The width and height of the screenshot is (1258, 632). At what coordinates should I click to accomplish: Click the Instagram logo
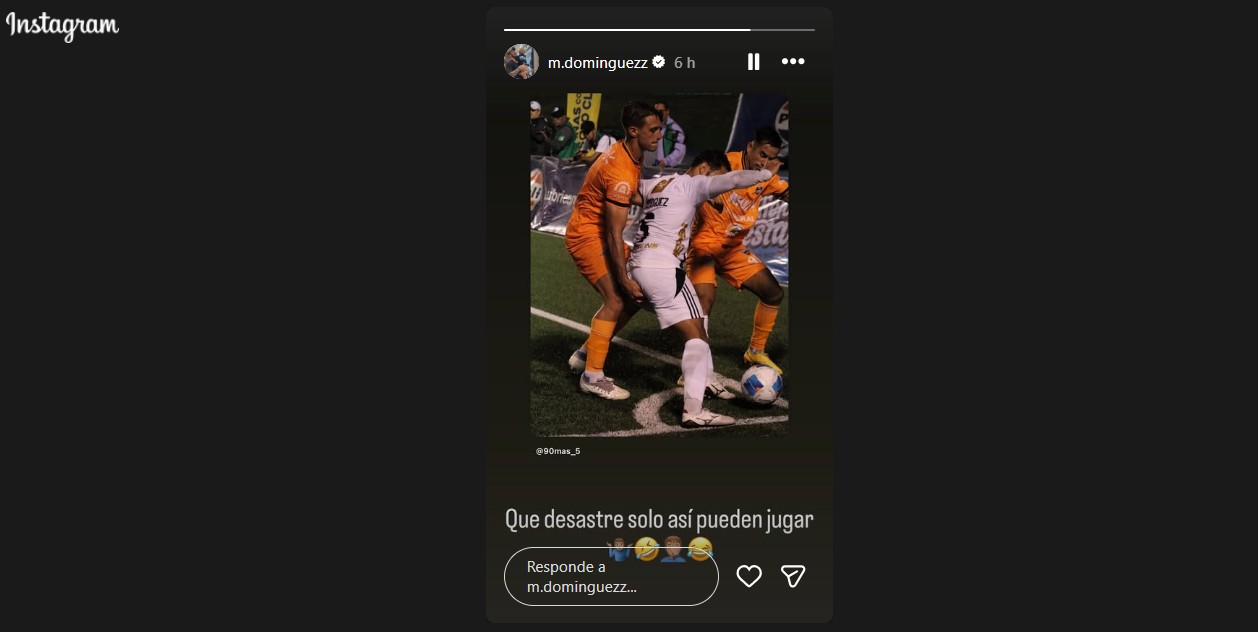click(x=62, y=26)
